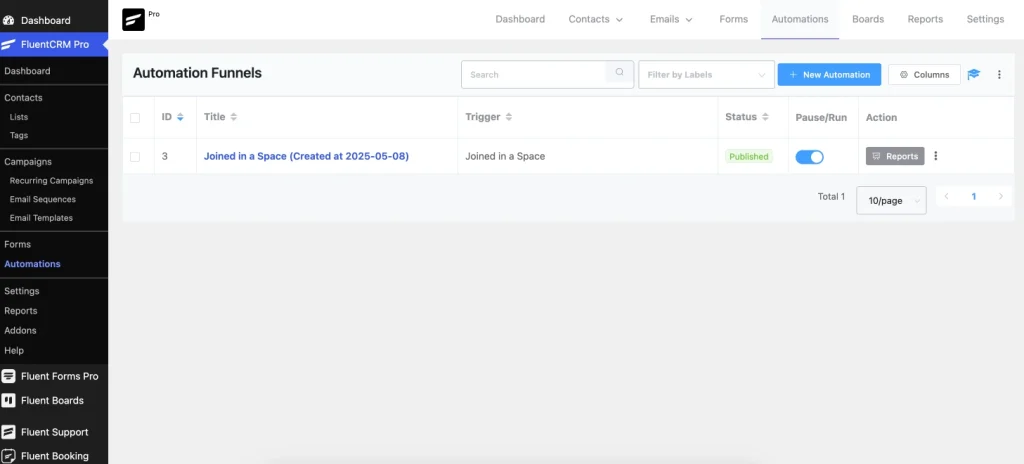Click the FluentCRM Pro sidebar icon
The height and width of the screenshot is (464, 1024).
point(8,44)
